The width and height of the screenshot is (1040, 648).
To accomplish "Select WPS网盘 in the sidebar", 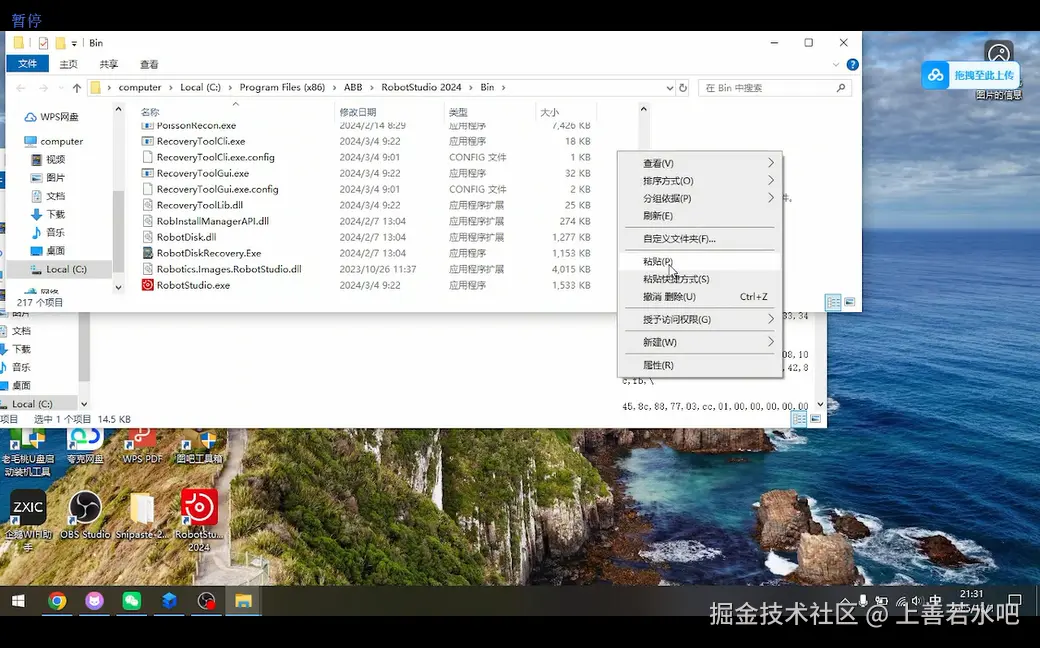I will [60, 116].
